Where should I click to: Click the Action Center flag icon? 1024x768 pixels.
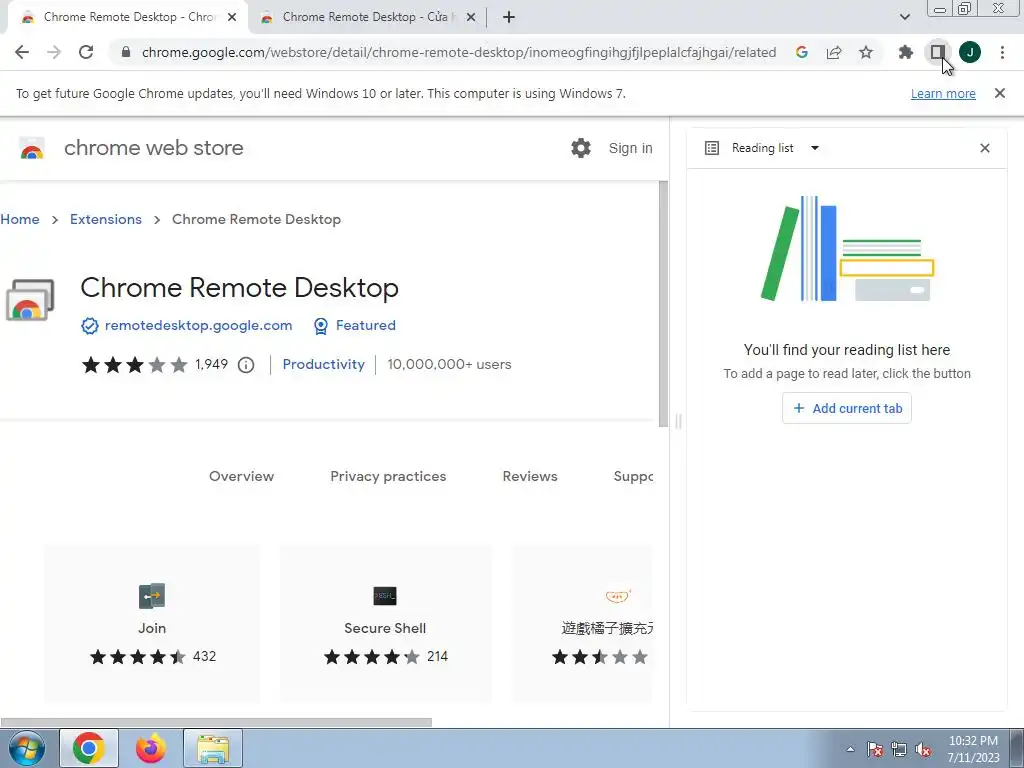pos(875,749)
